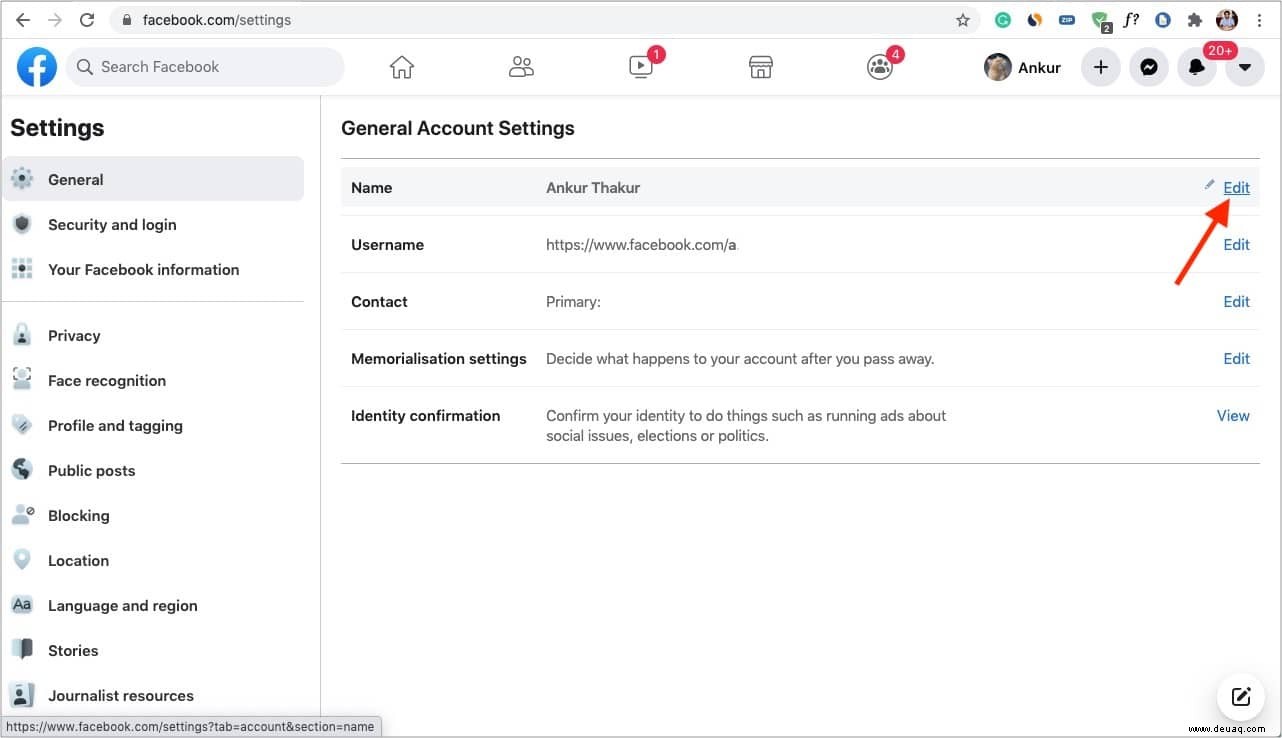Open the extensions puzzle-piece menu
This screenshot has height=738, width=1282.
(1194, 20)
